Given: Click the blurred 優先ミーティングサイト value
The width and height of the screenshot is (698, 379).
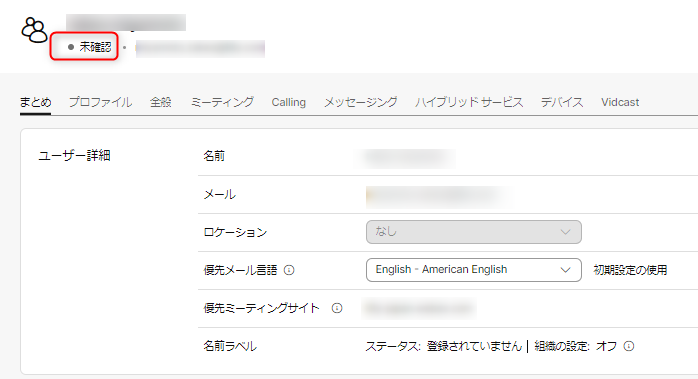Looking at the screenshot, I should click(419, 308).
